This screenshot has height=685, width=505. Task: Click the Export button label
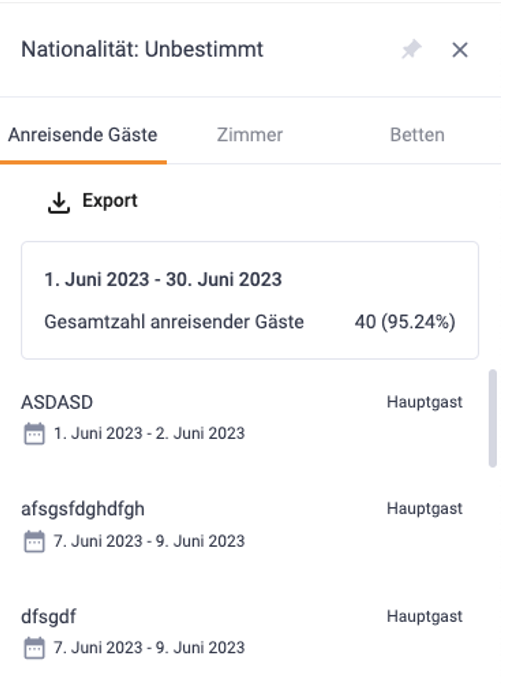pos(110,201)
